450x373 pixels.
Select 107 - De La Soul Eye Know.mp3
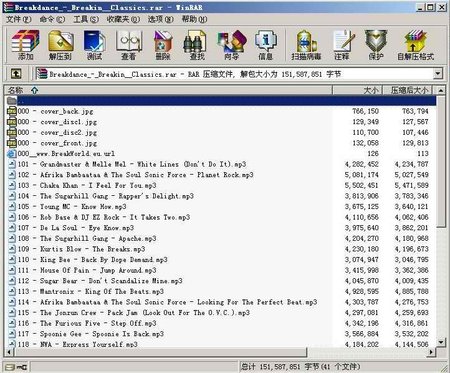point(76,228)
